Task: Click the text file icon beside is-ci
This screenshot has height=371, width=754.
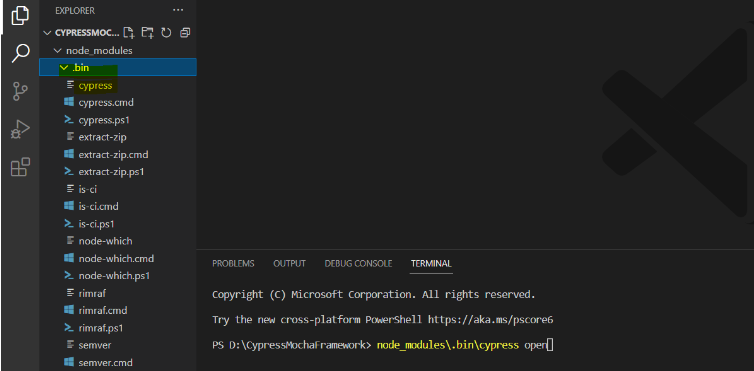Action: [70, 189]
